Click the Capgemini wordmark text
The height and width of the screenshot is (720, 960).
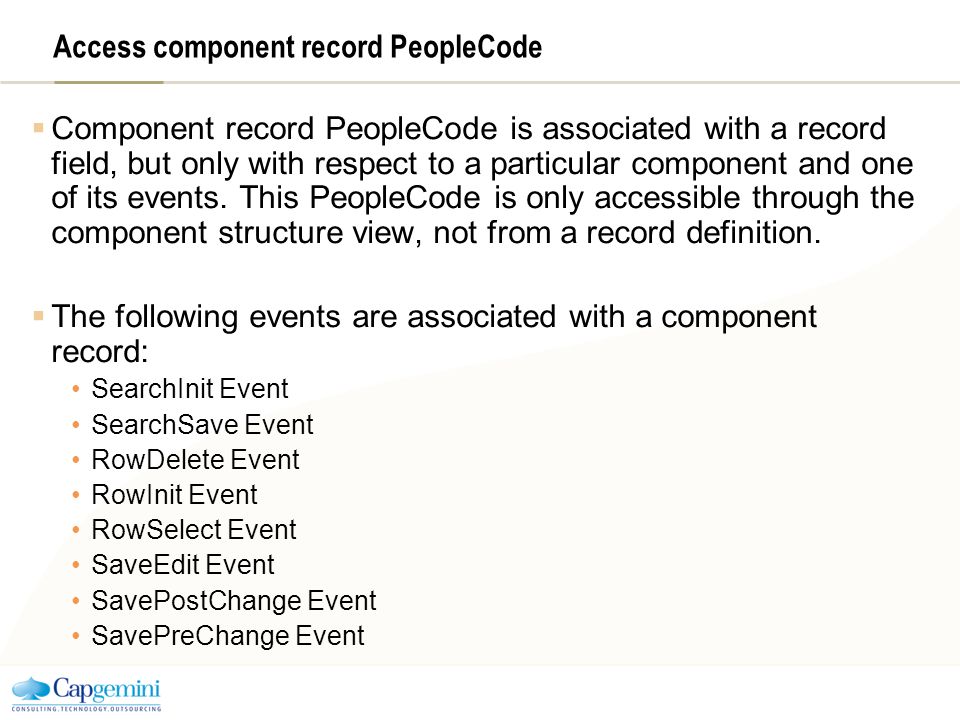tap(107, 690)
